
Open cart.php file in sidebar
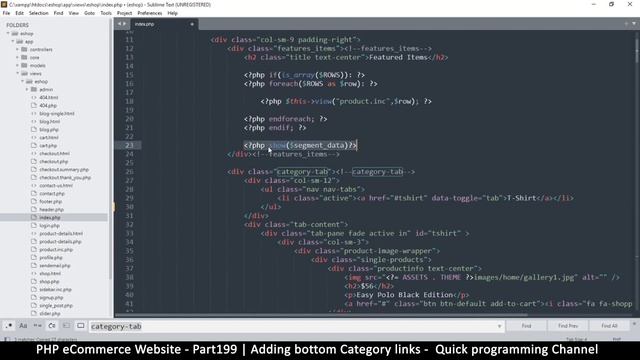click(48, 145)
